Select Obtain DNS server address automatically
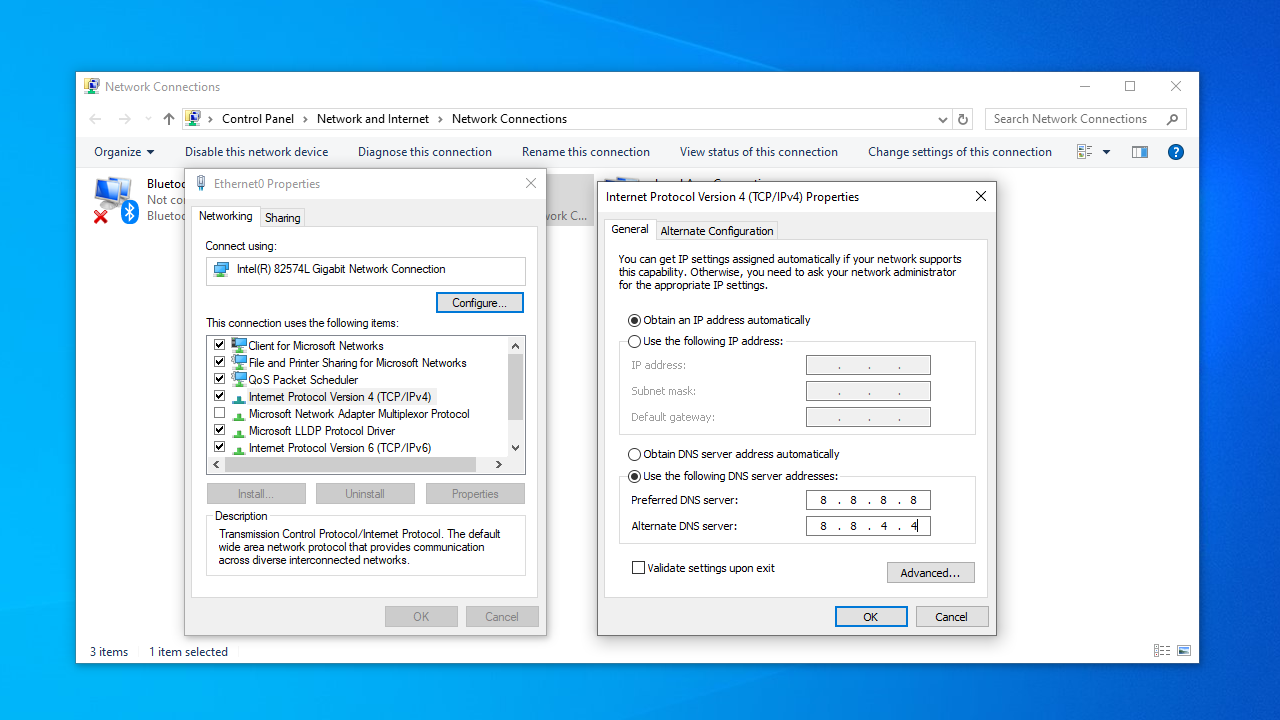The image size is (1280, 720). point(634,454)
